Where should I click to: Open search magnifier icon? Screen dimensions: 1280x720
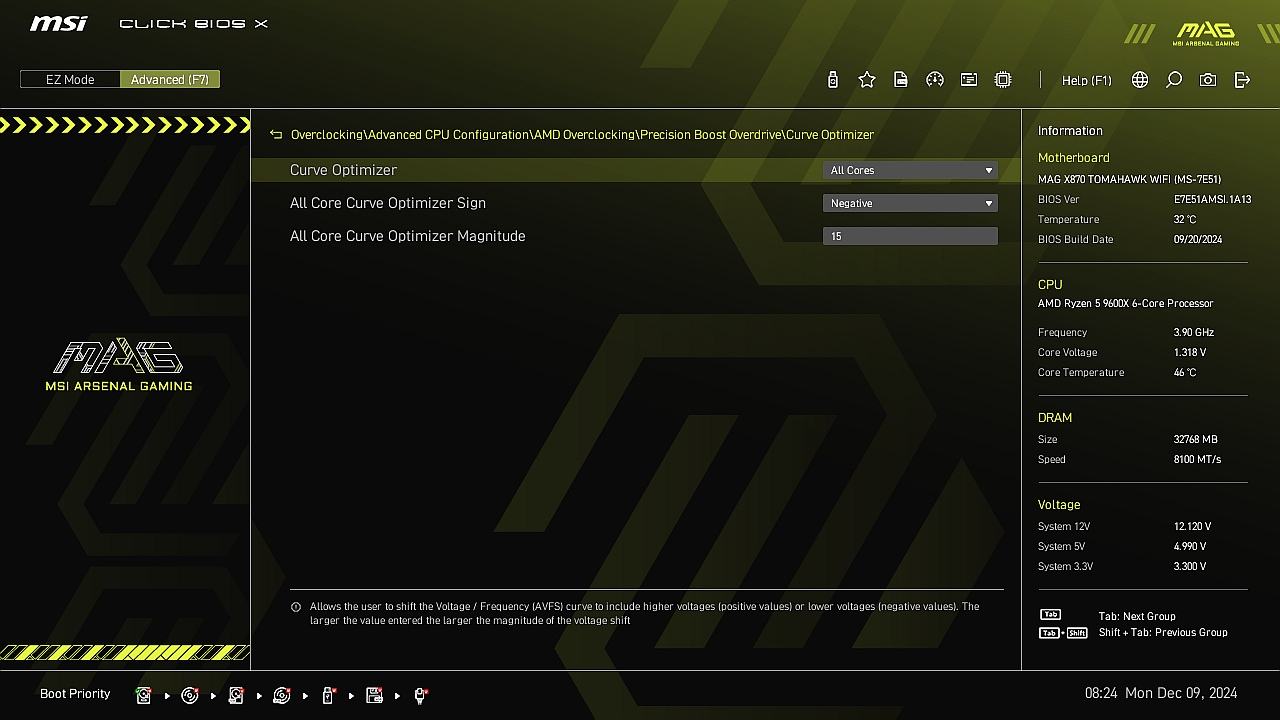pyautogui.click(x=1174, y=80)
